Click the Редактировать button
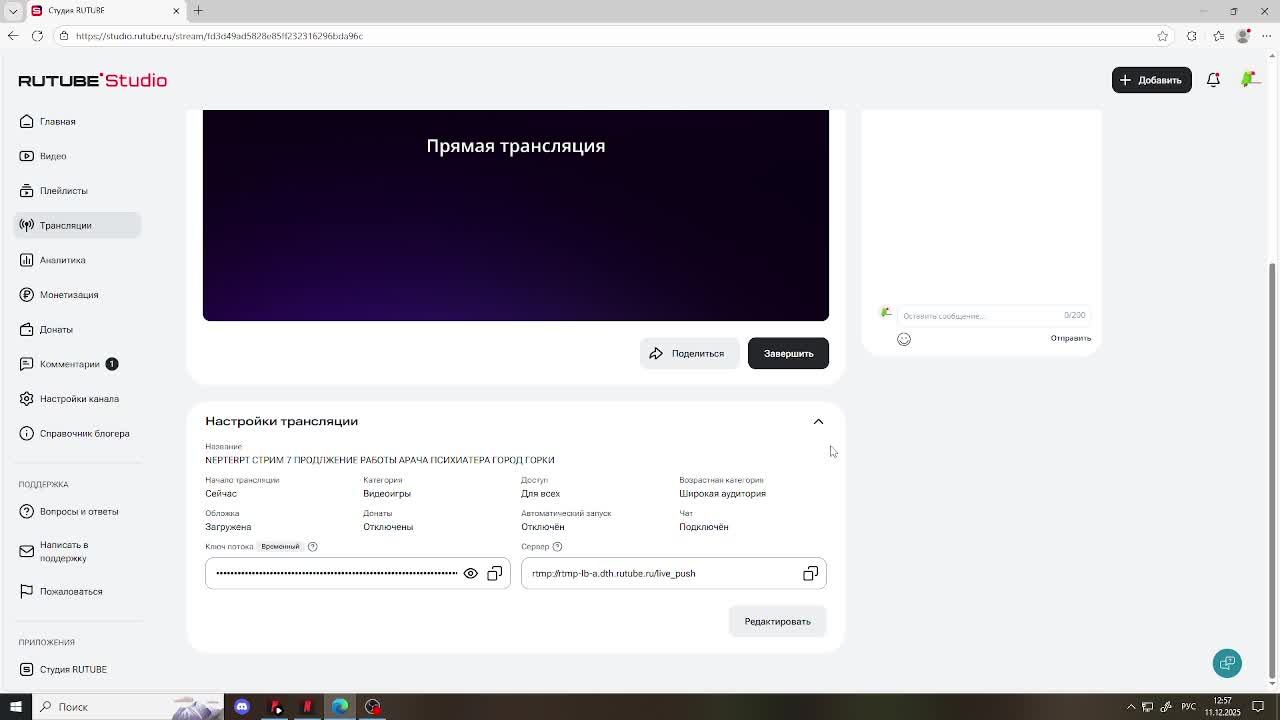Image resolution: width=1280 pixels, height=720 pixels. click(x=777, y=621)
